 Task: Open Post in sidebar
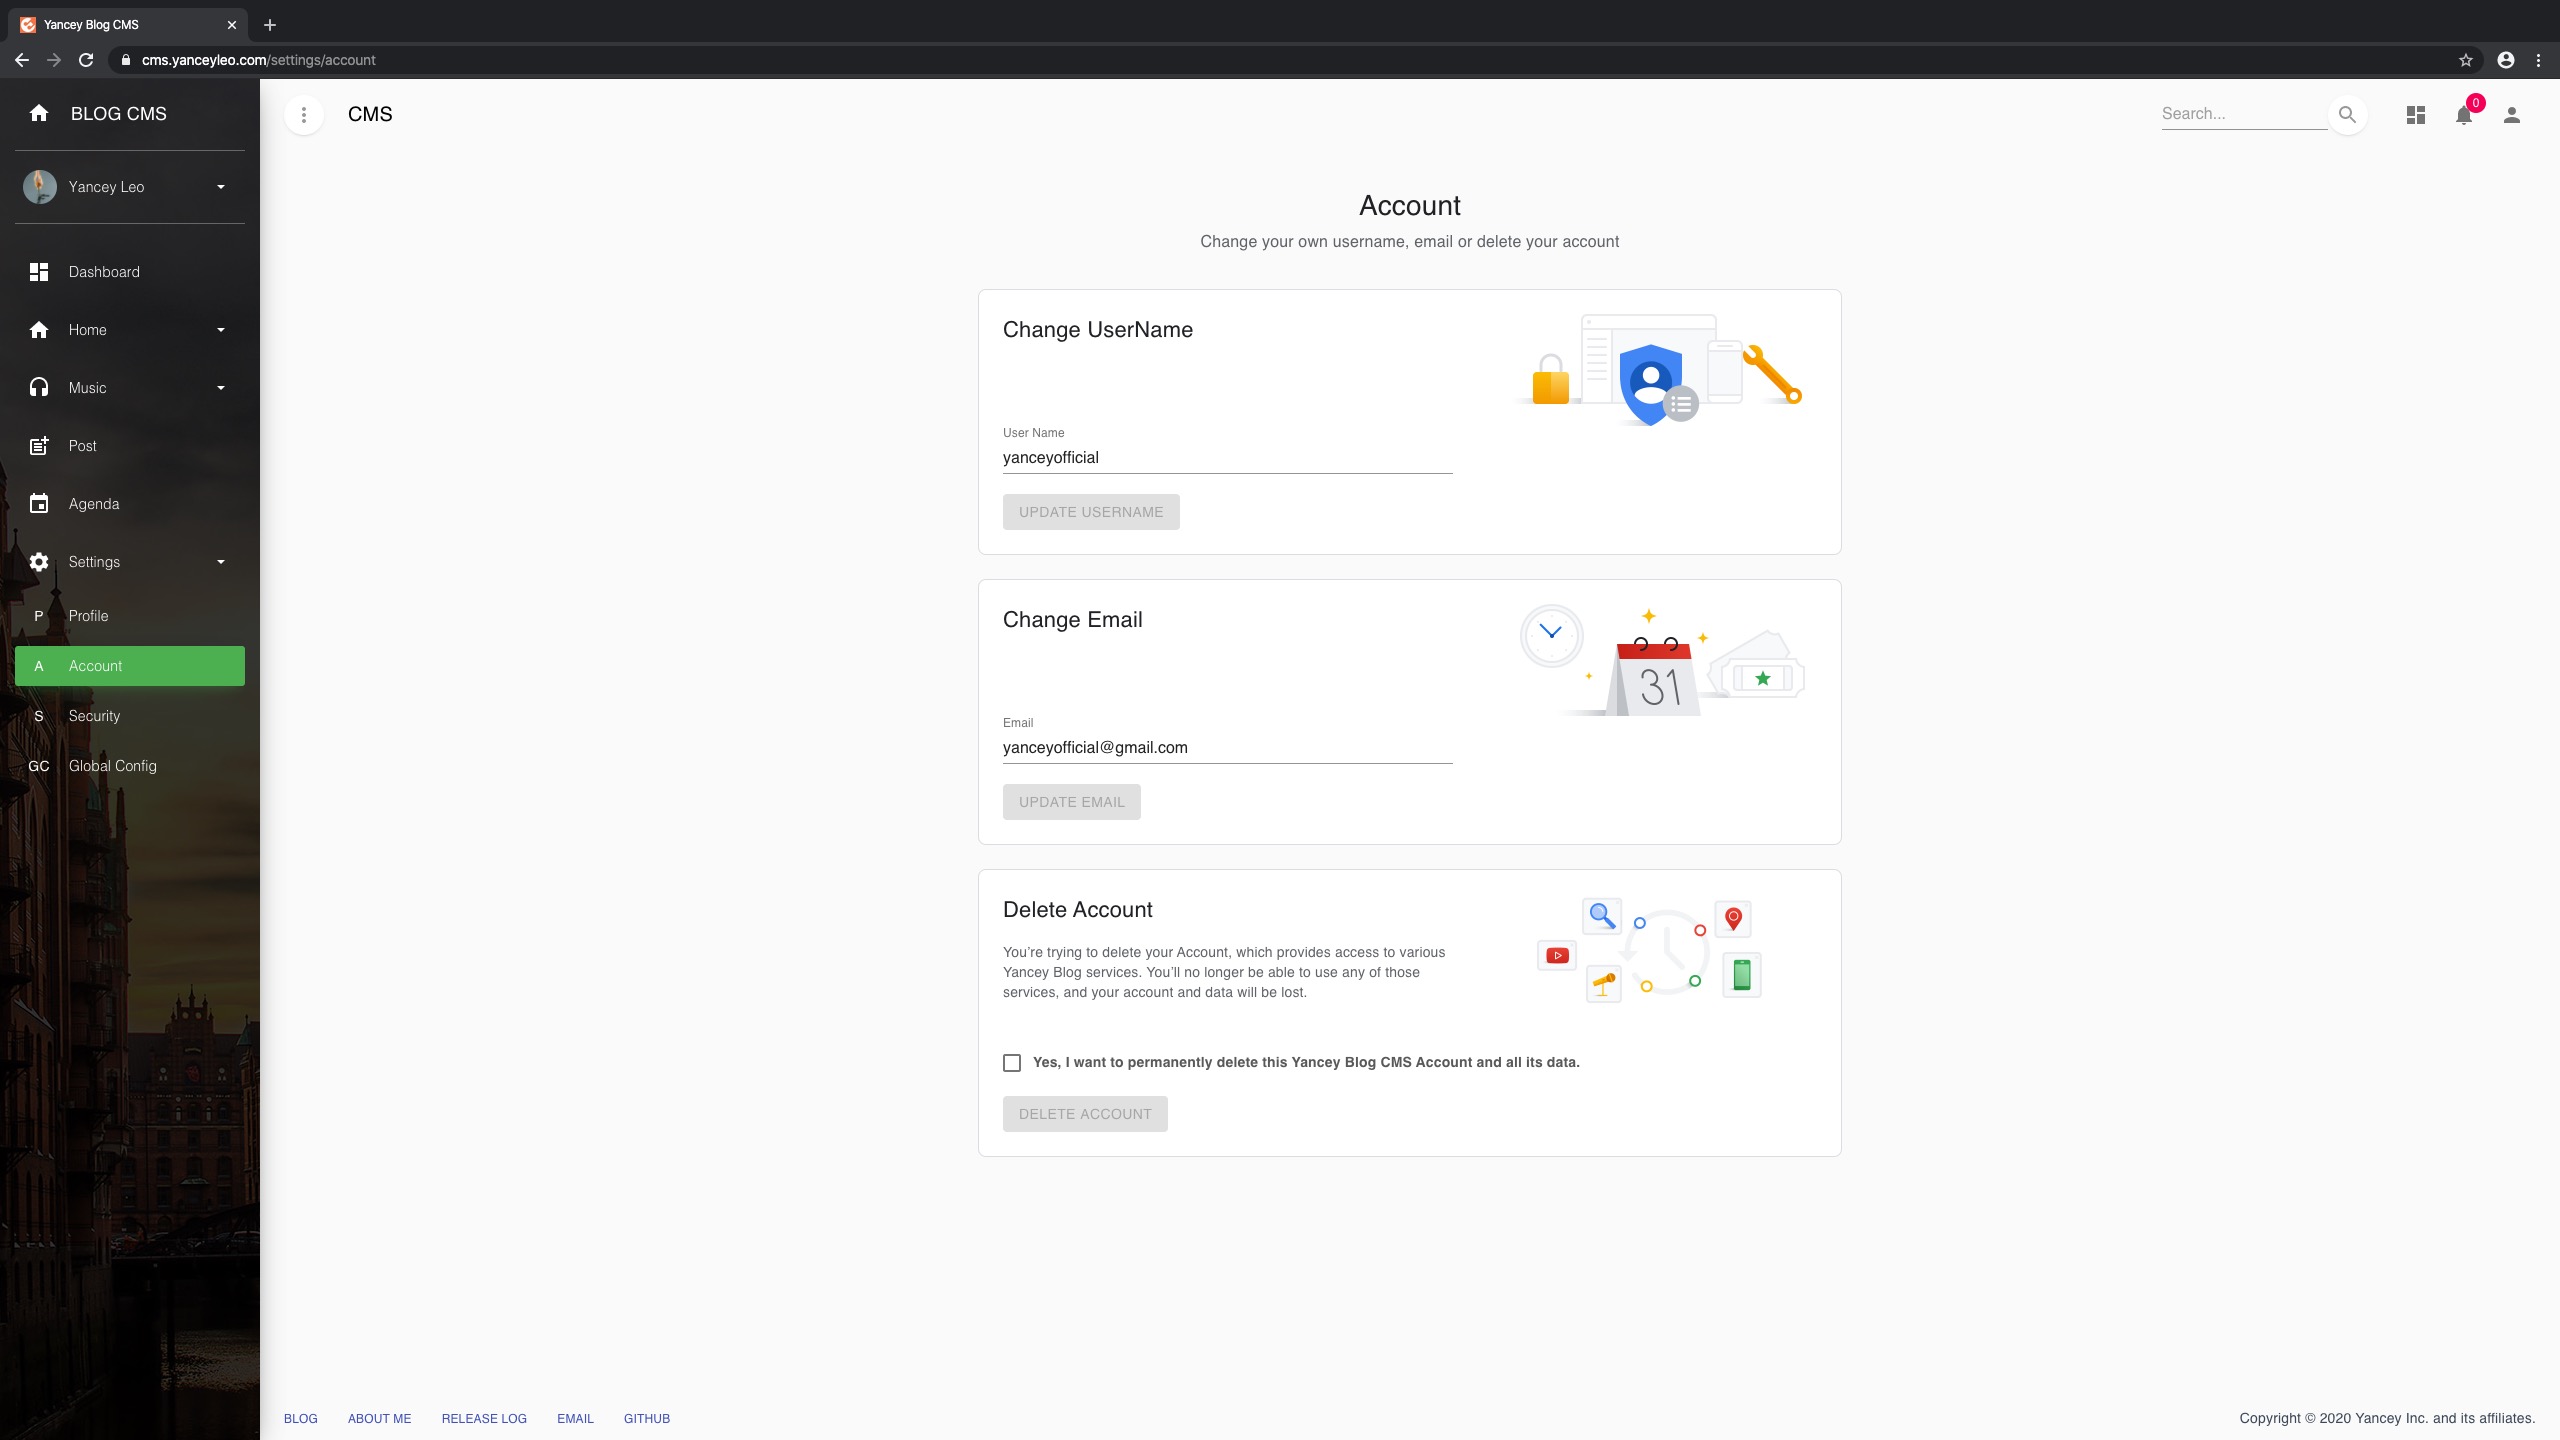tap(130, 446)
